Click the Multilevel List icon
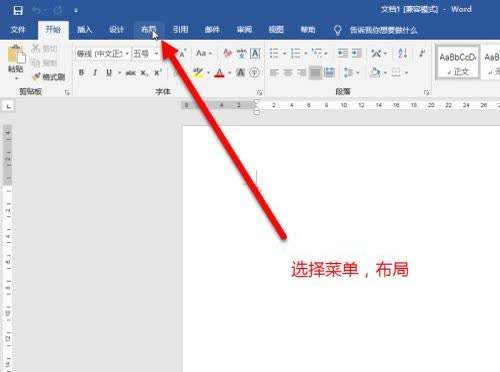Viewport: 500px width, 372px height. click(317, 53)
